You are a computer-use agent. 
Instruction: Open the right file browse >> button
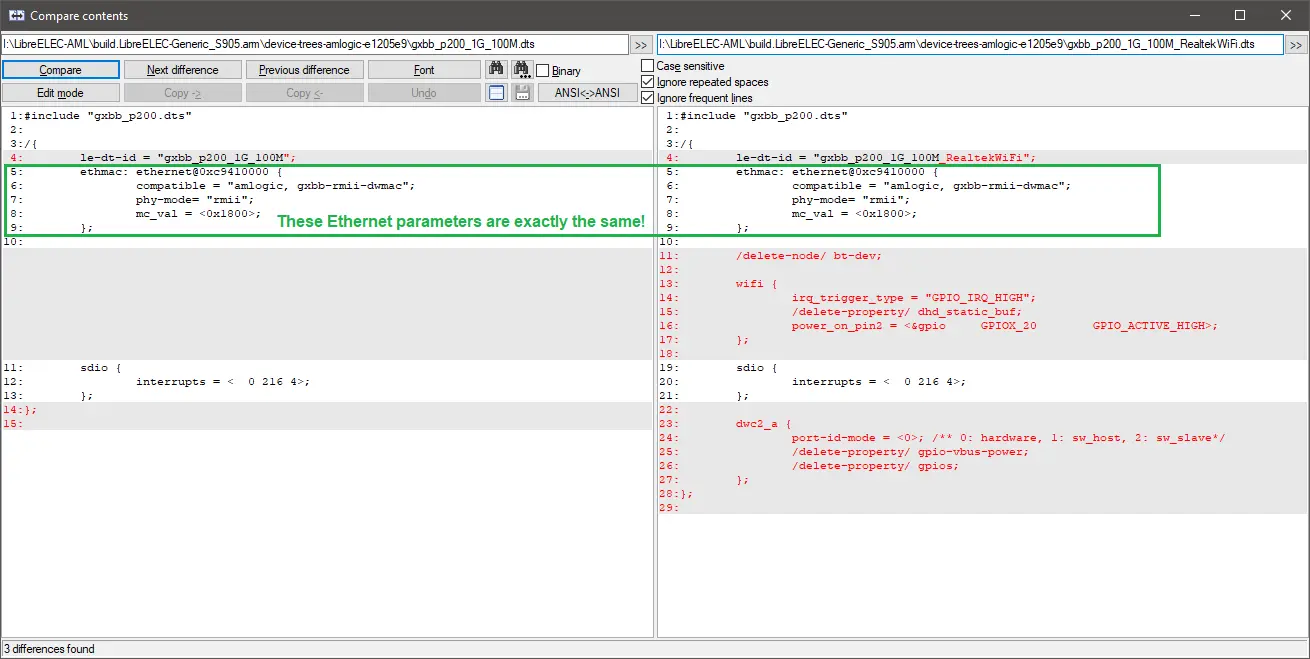point(1296,45)
